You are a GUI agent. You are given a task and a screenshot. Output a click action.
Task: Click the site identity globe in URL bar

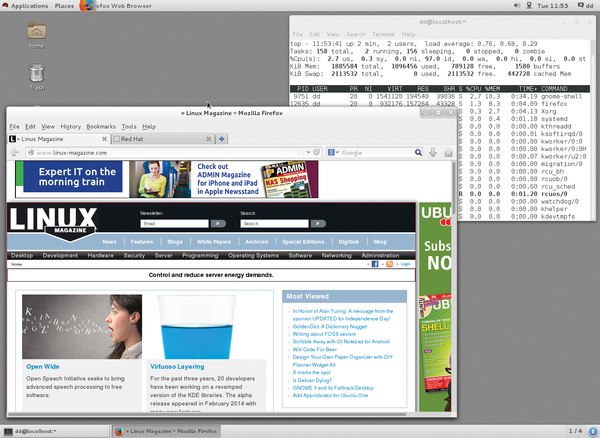(31, 152)
